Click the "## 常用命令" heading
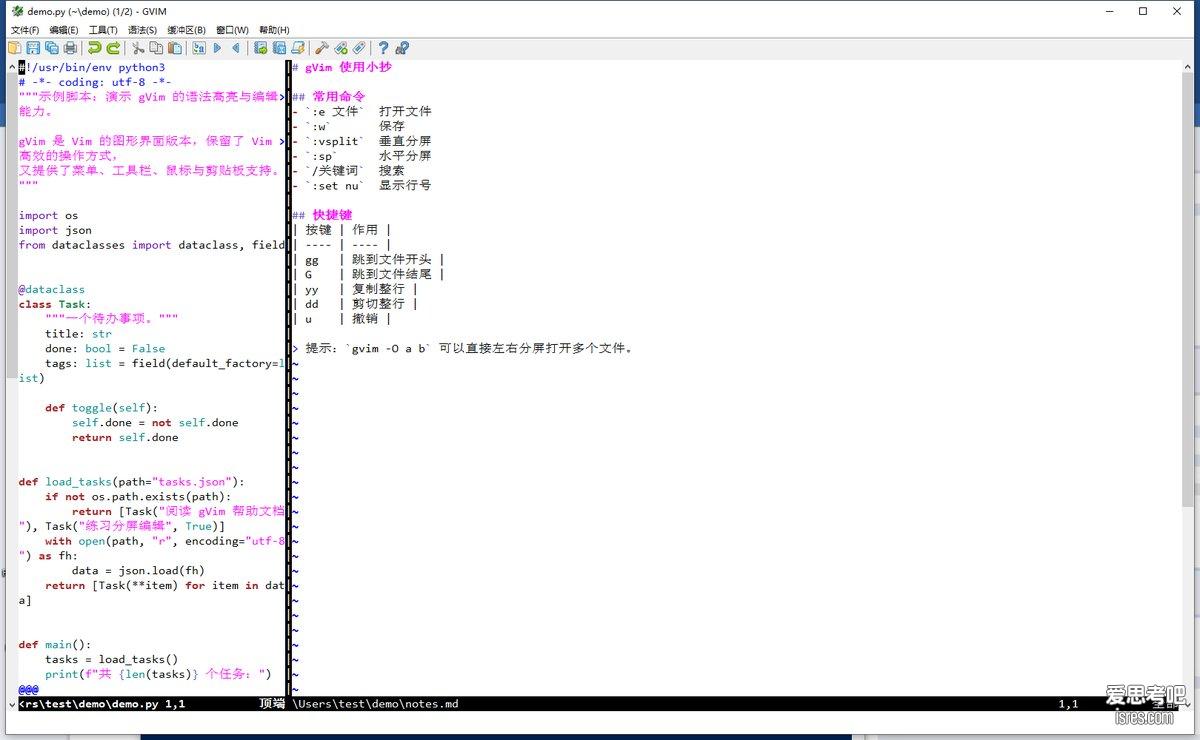The height and width of the screenshot is (740, 1200). pyautogui.click(x=329, y=97)
